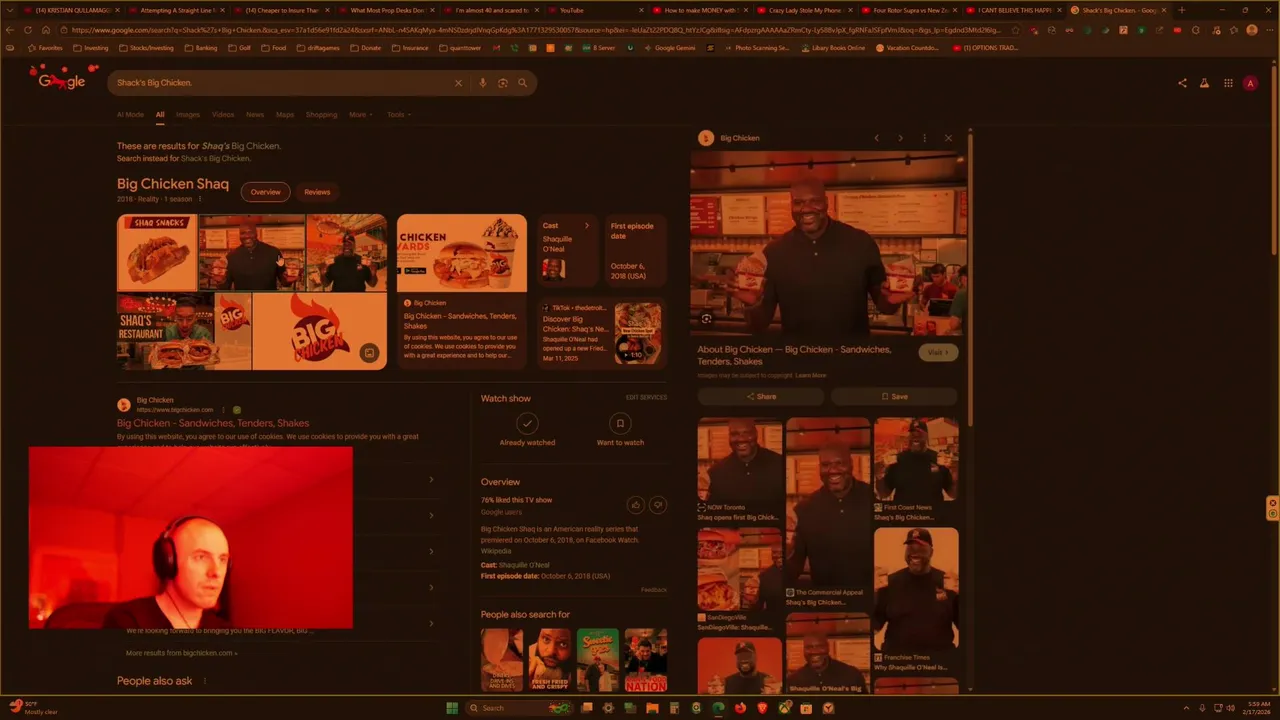Click the Share button in the image panel

click(760, 397)
